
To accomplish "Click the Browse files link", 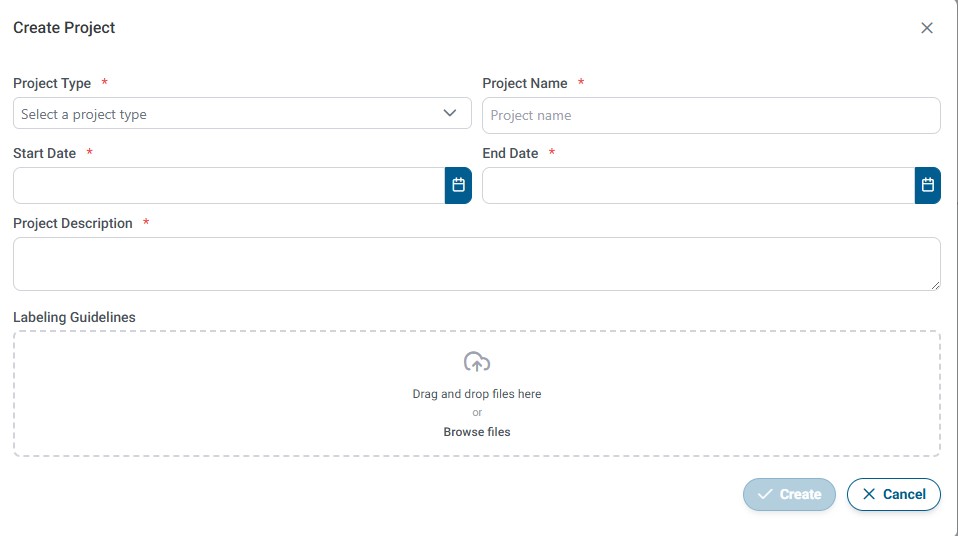I will click(x=477, y=432).
